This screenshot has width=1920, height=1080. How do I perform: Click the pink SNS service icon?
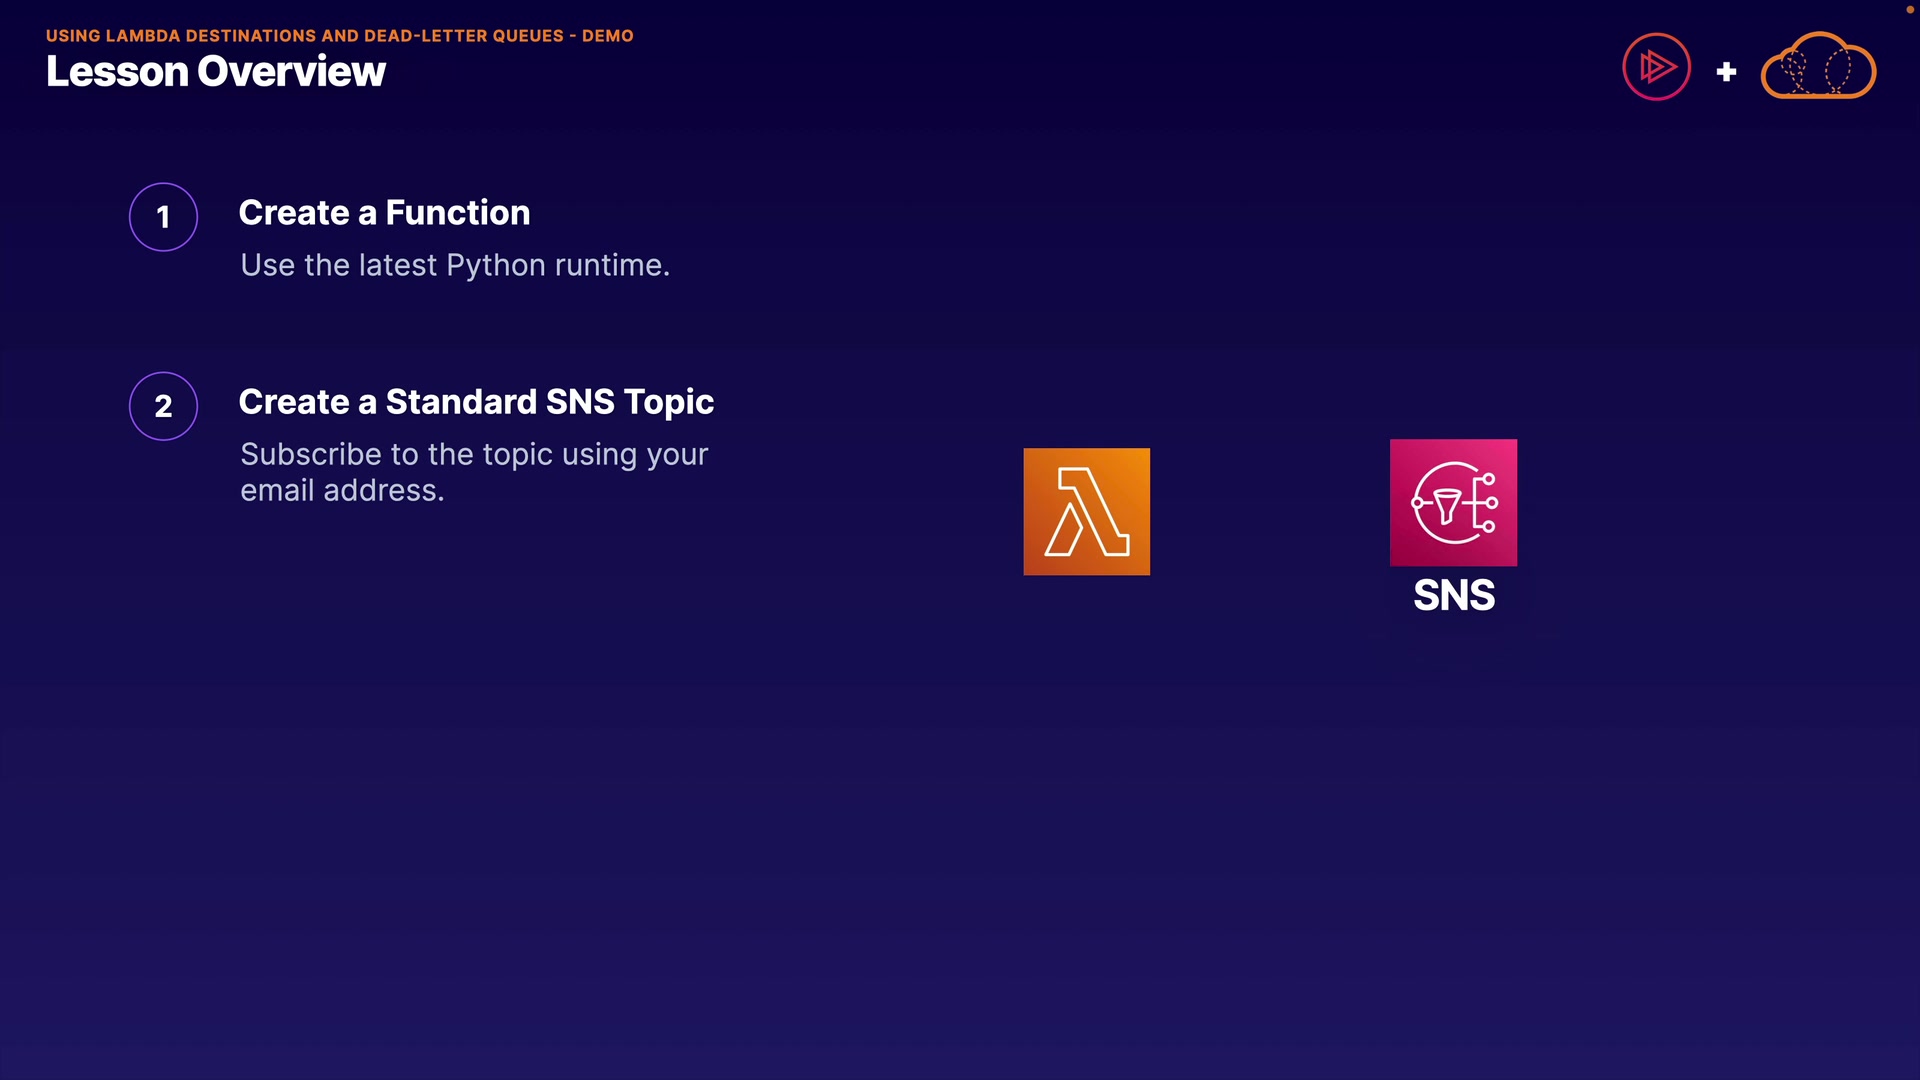[1453, 502]
